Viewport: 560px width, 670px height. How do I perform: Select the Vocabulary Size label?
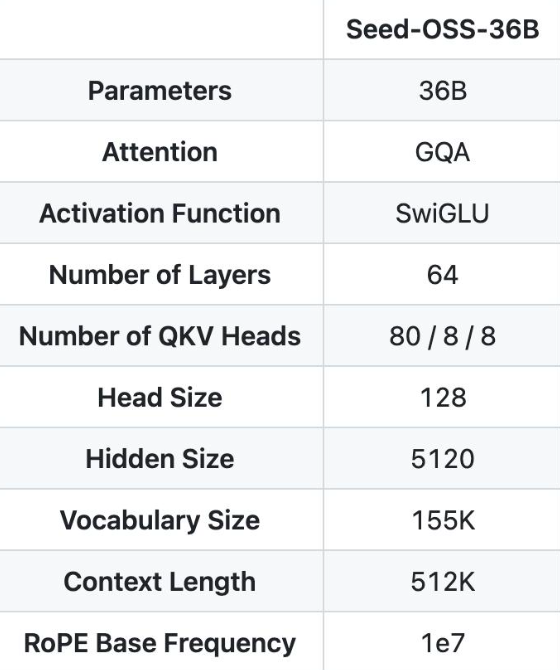pos(160,520)
